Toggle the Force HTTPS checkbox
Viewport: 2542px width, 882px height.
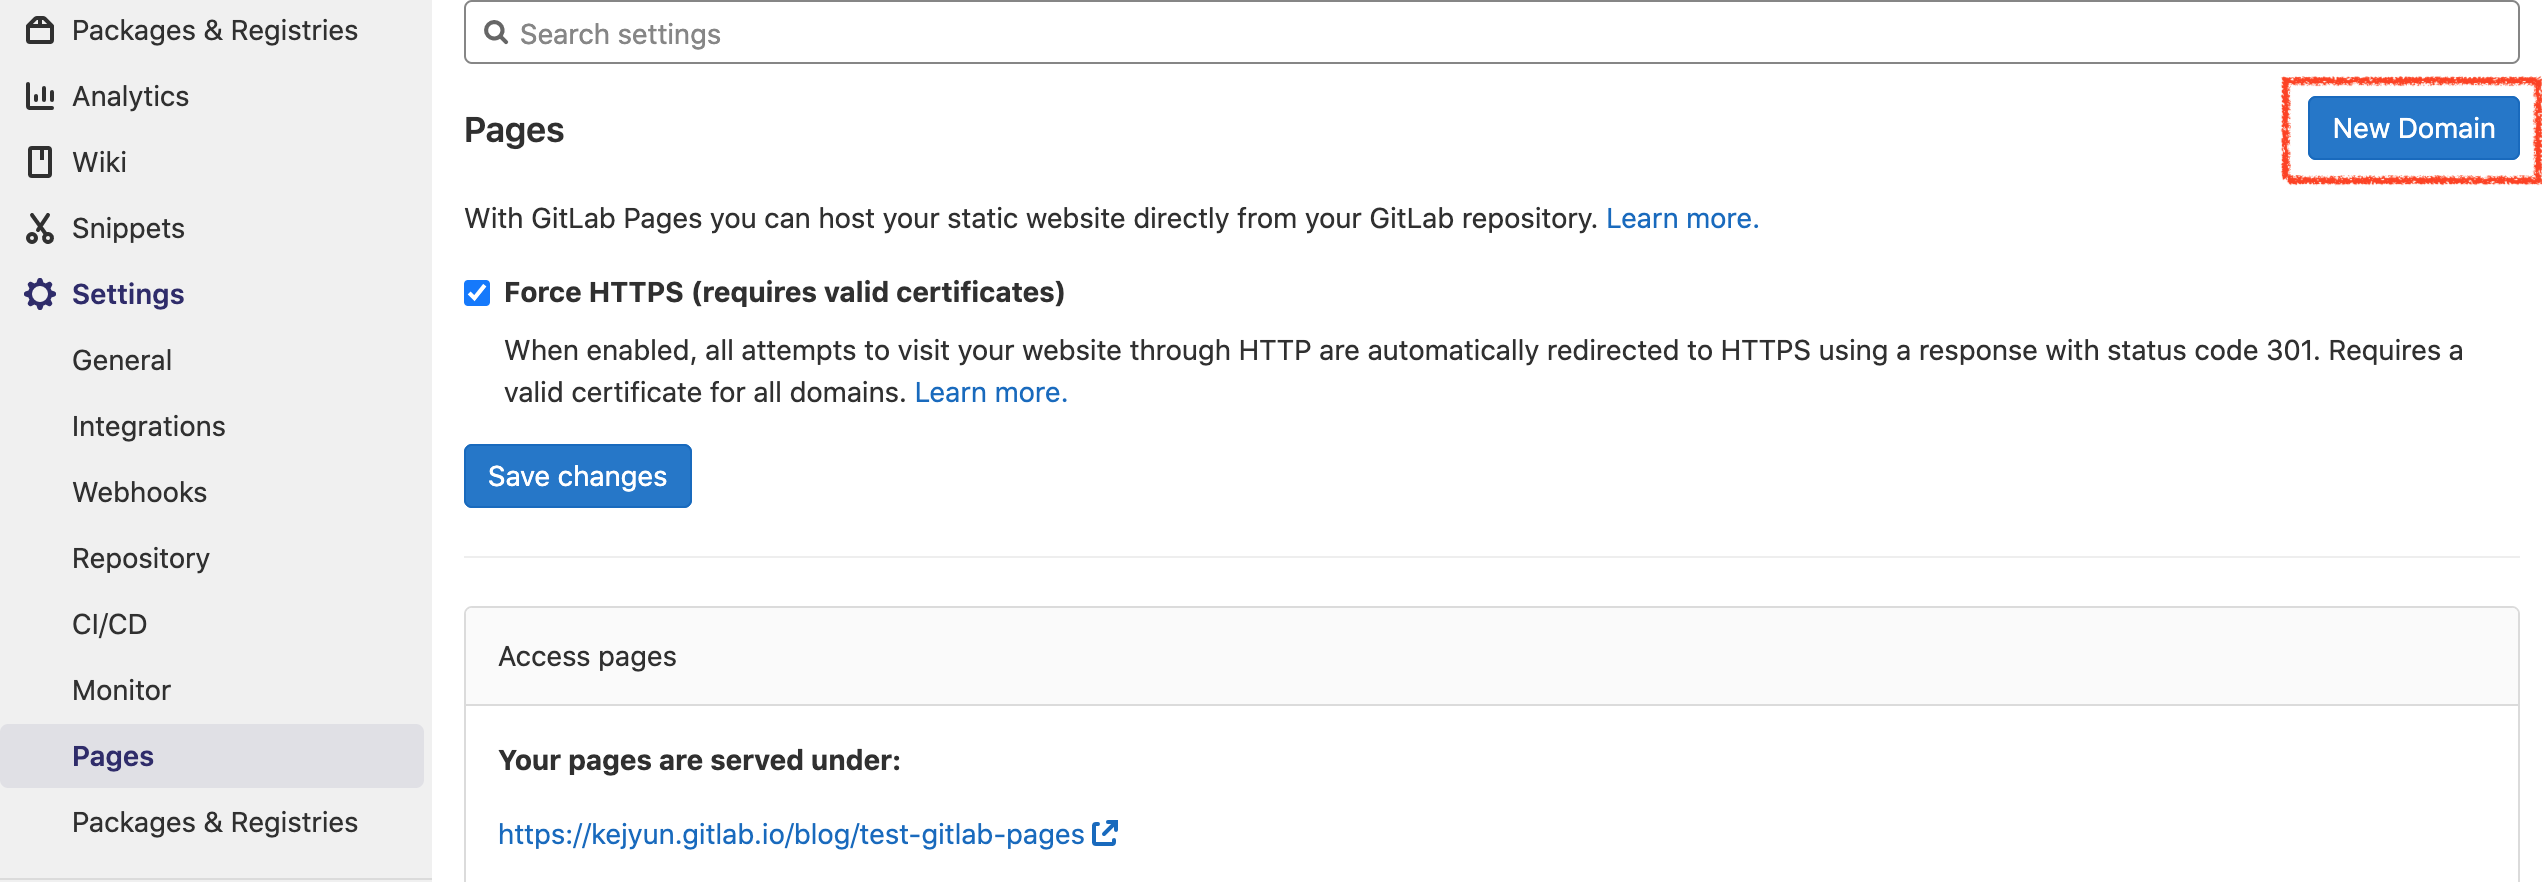[x=477, y=293]
